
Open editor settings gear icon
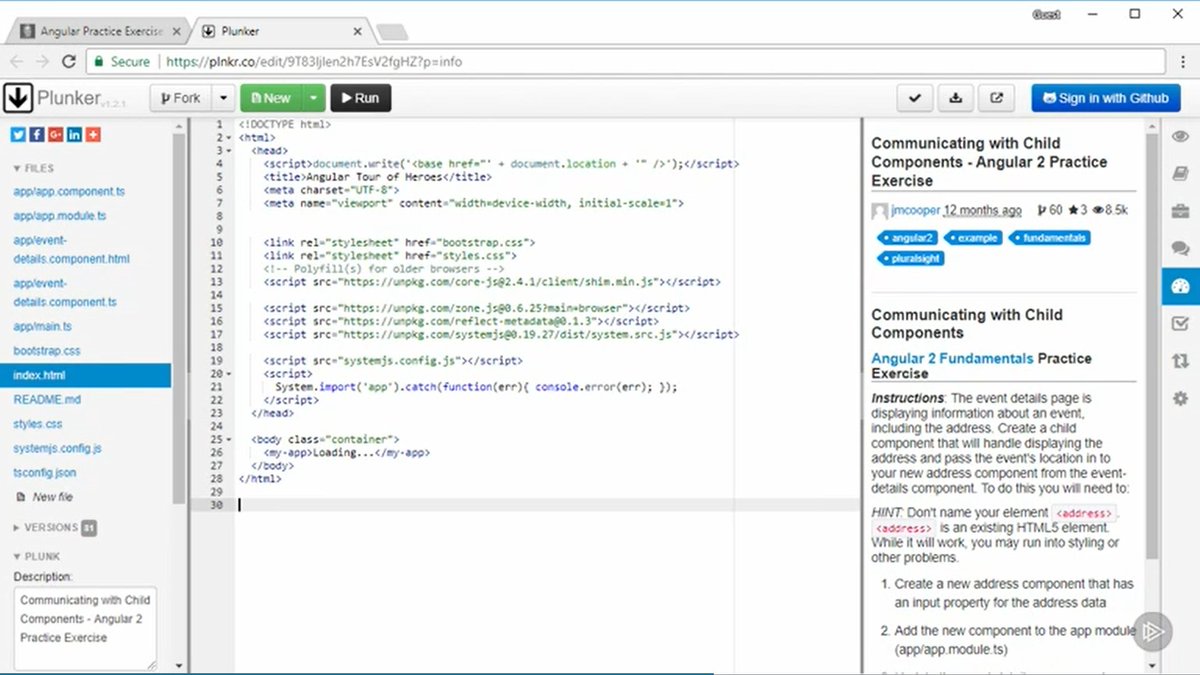click(x=1180, y=398)
